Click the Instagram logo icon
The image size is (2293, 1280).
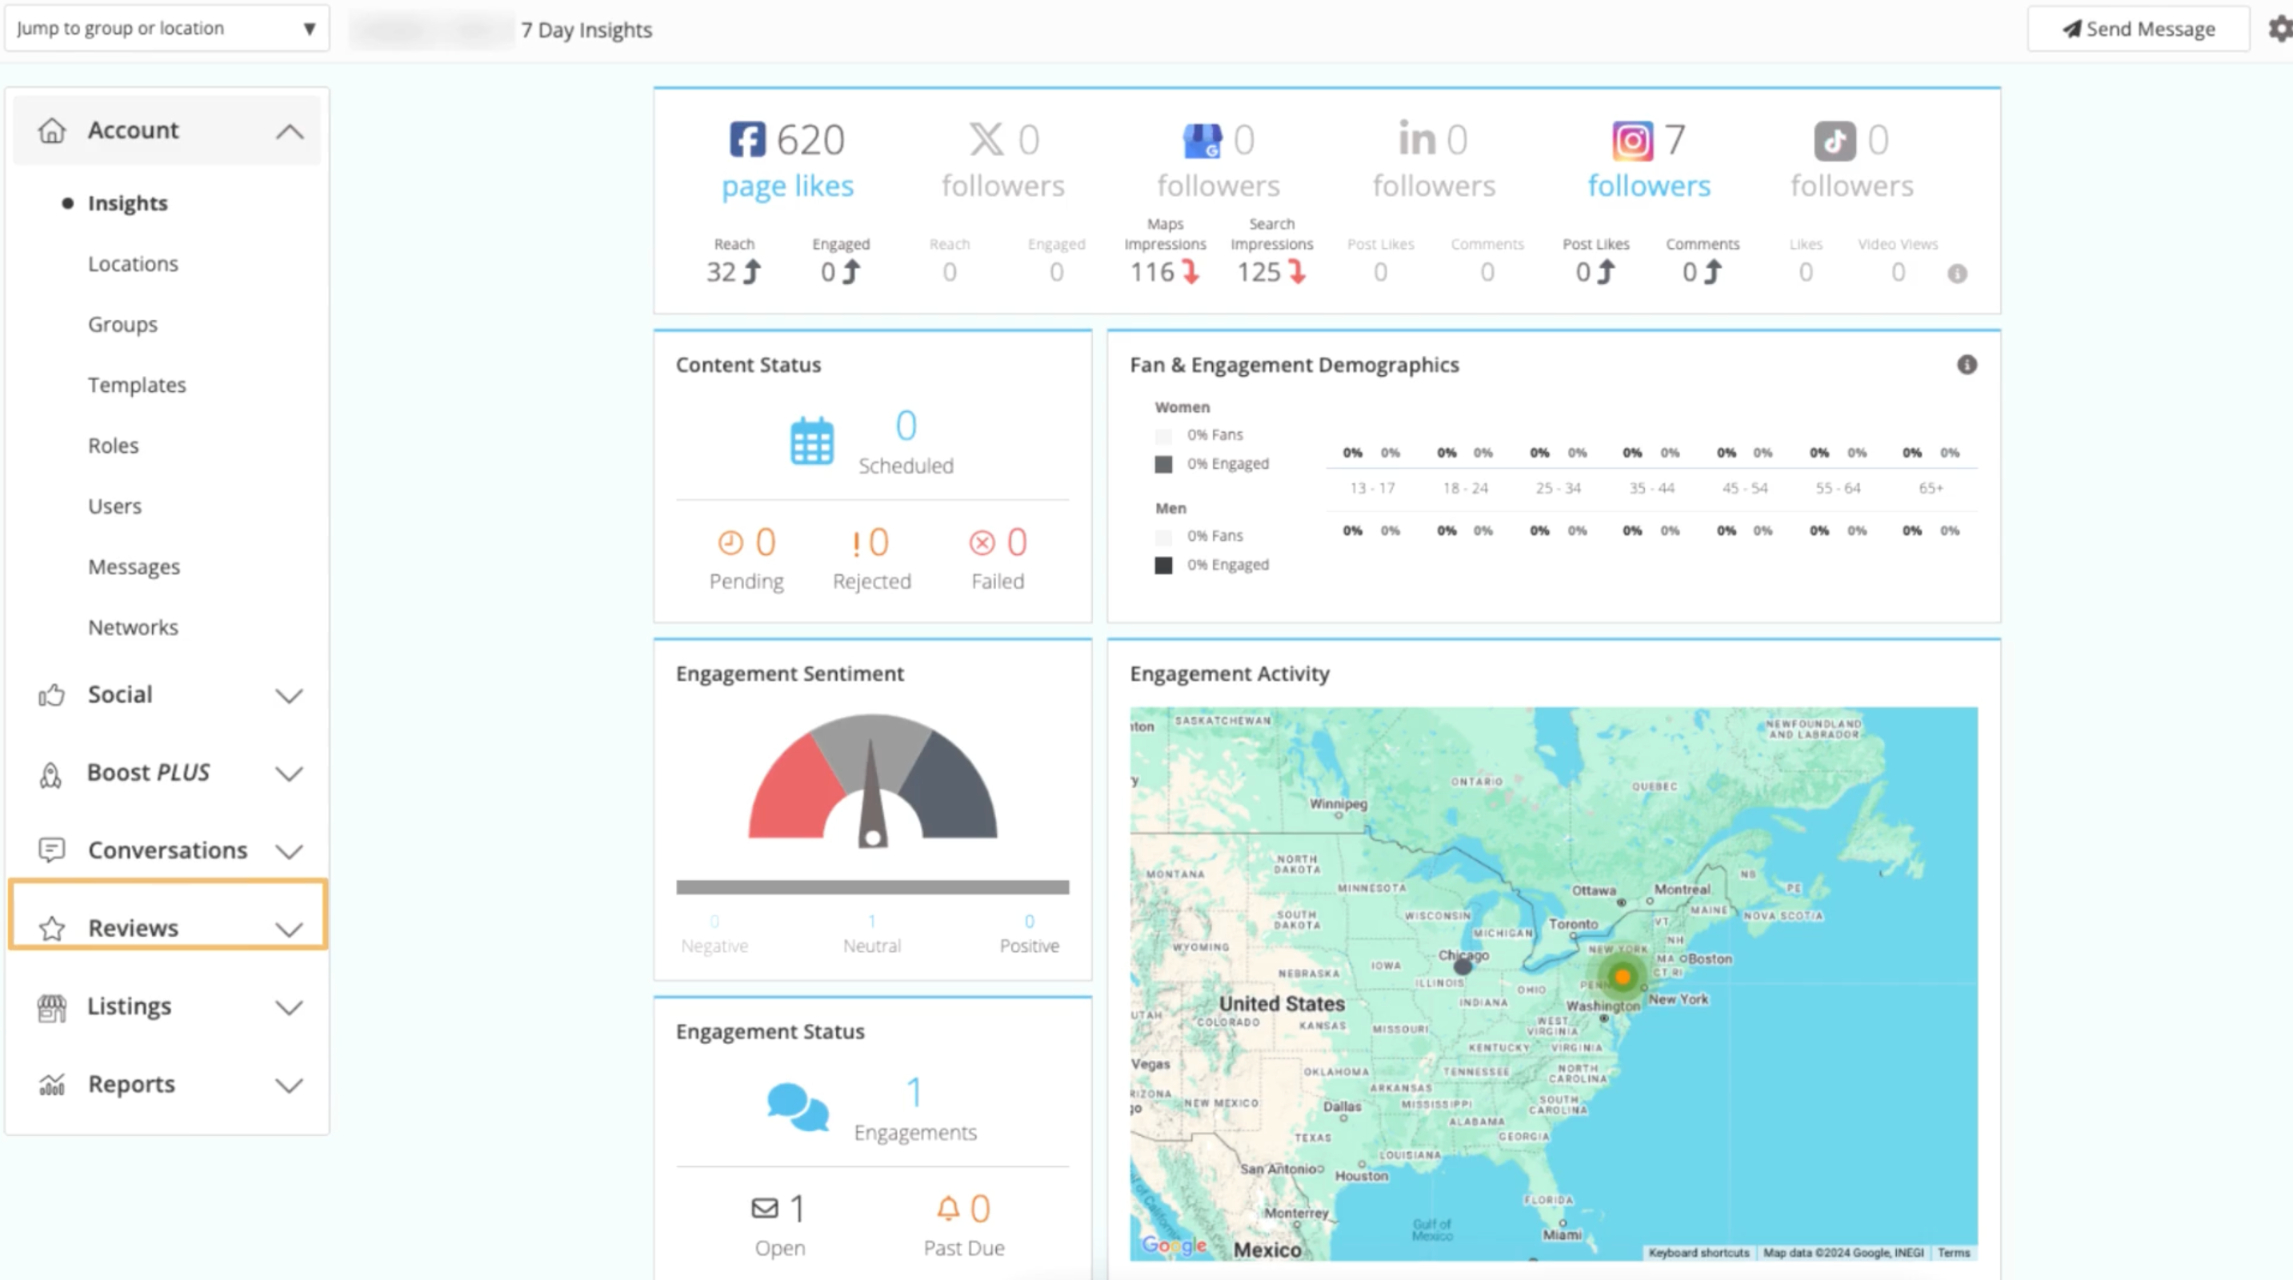click(1632, 141)
